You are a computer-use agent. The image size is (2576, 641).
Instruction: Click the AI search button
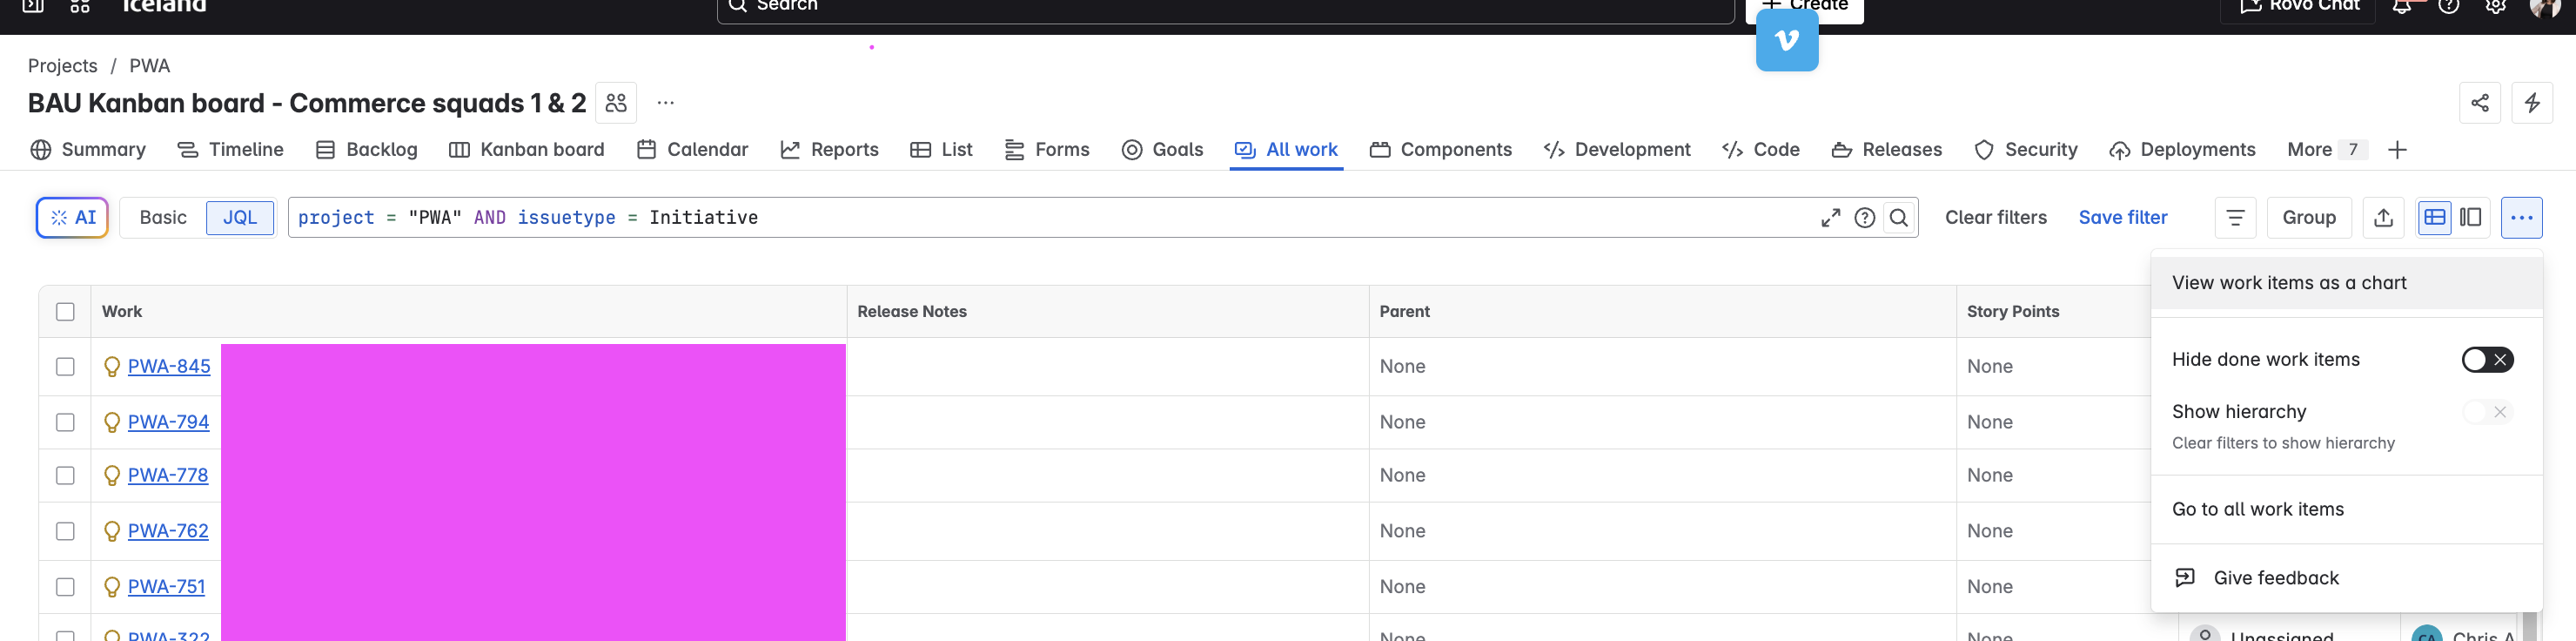pos(73,218)
